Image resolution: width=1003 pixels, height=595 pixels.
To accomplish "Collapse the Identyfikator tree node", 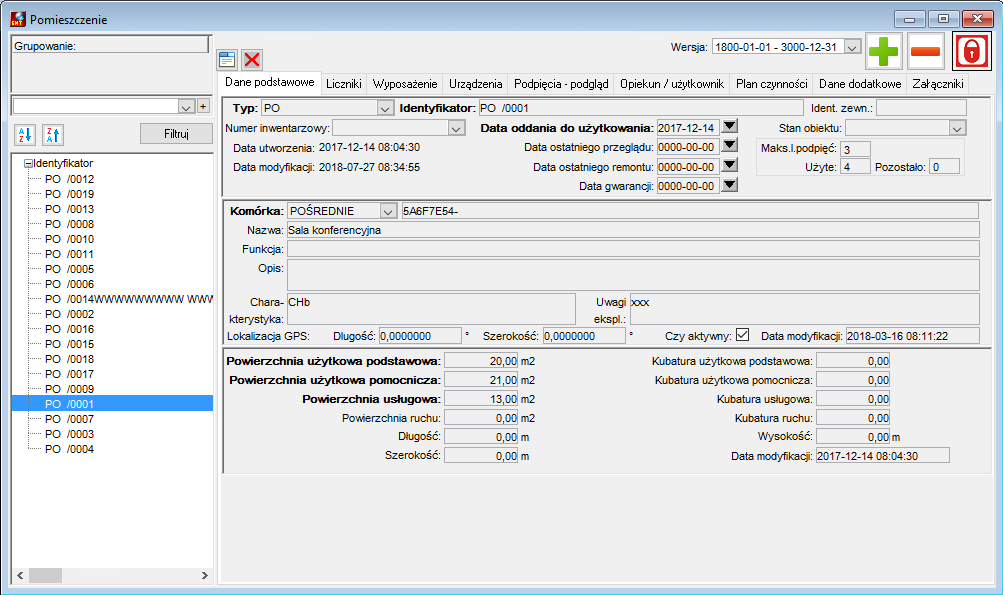I will pyautogui.click(x=28, y=164).
